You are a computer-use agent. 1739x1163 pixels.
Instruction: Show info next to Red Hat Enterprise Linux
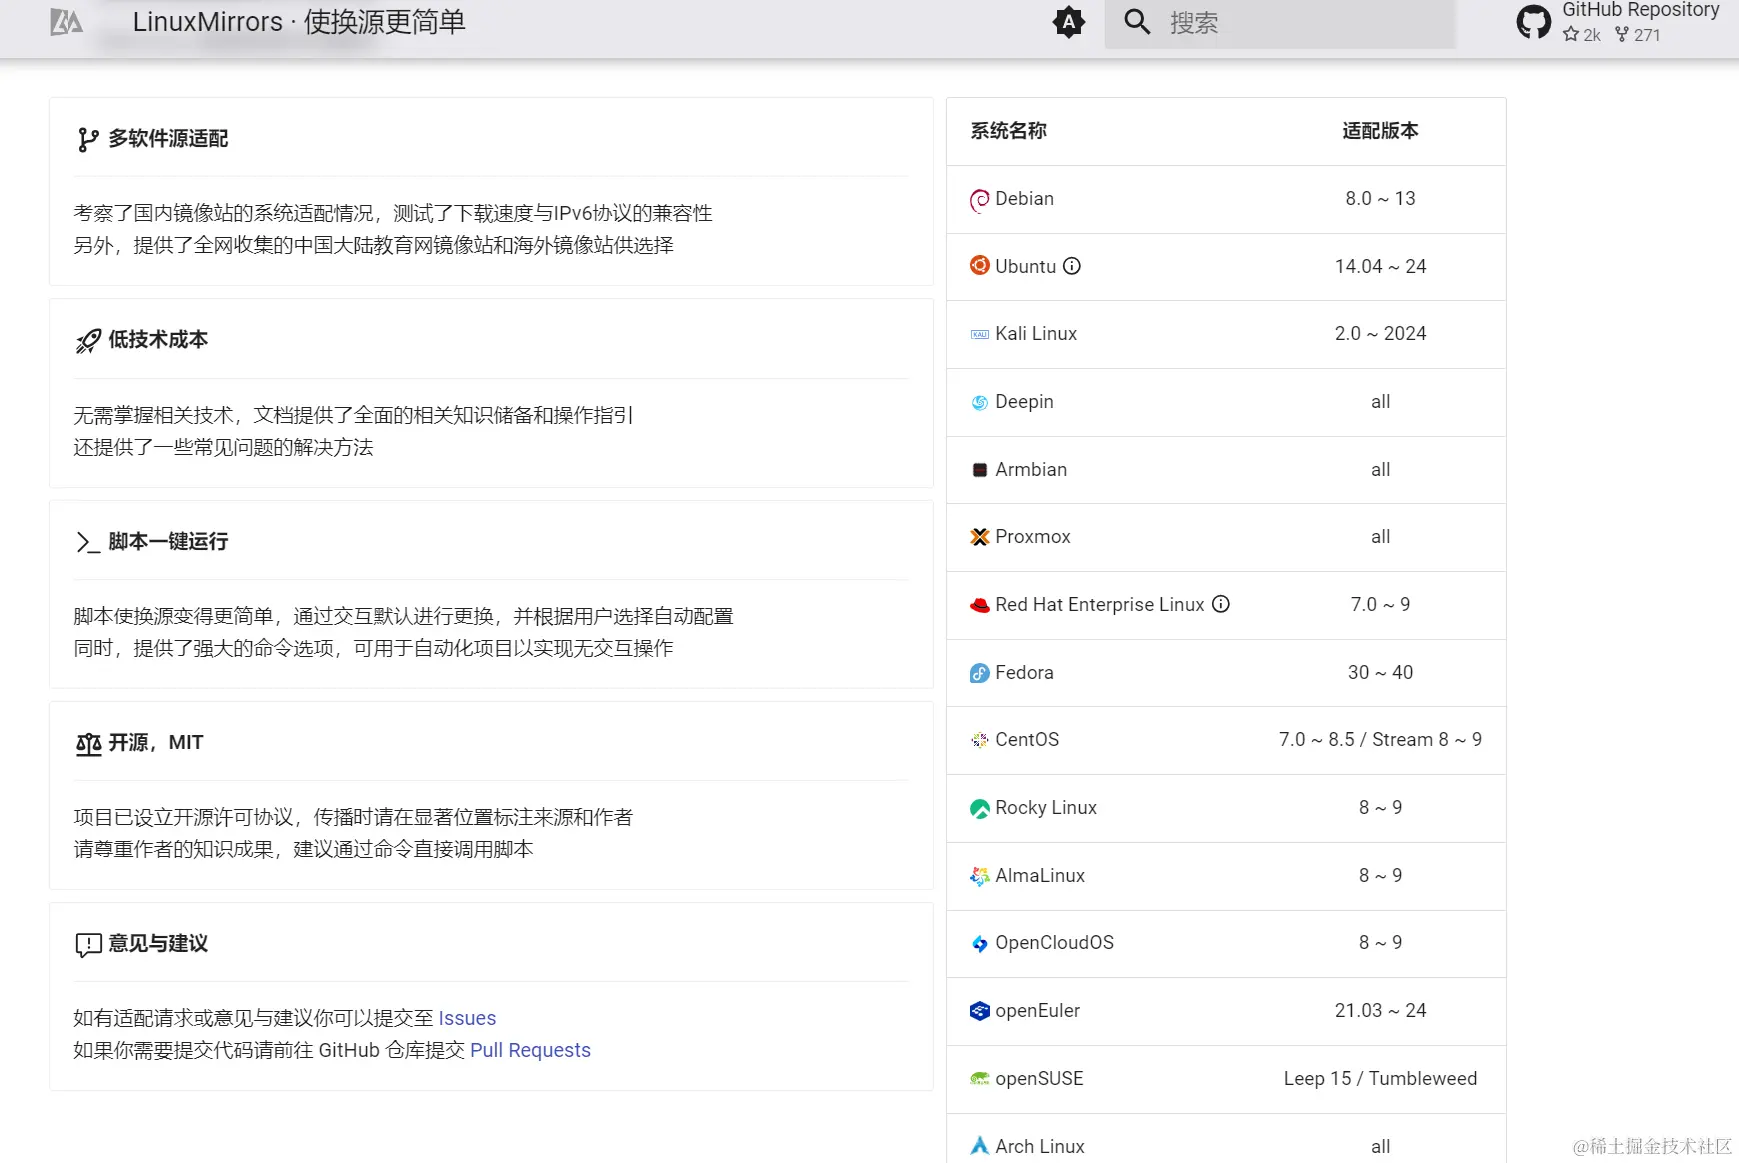tap(1221, 604)
